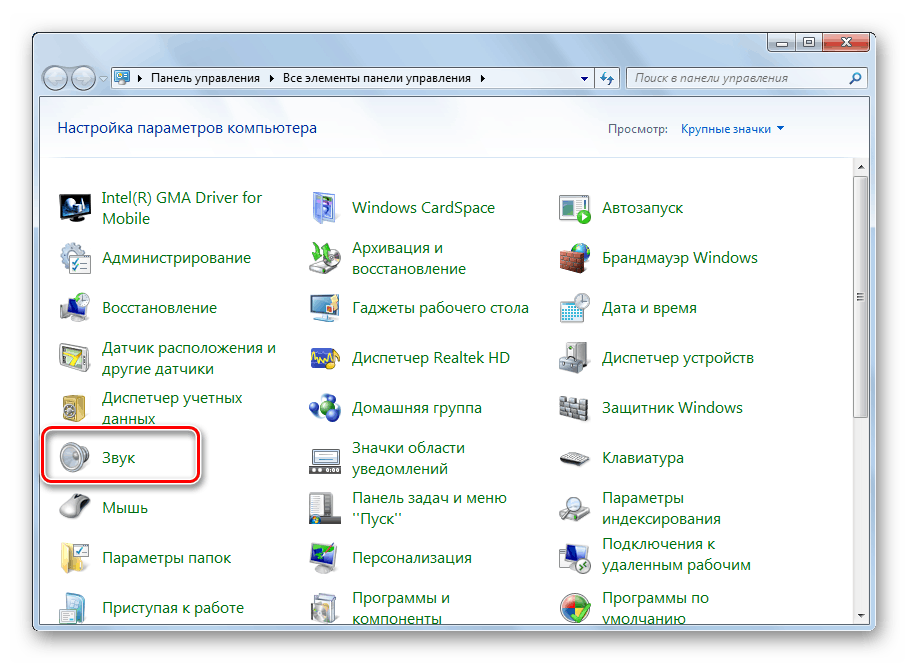Click the scrollbar down arrow
The image size is (909, 664).
pos(861,615)
